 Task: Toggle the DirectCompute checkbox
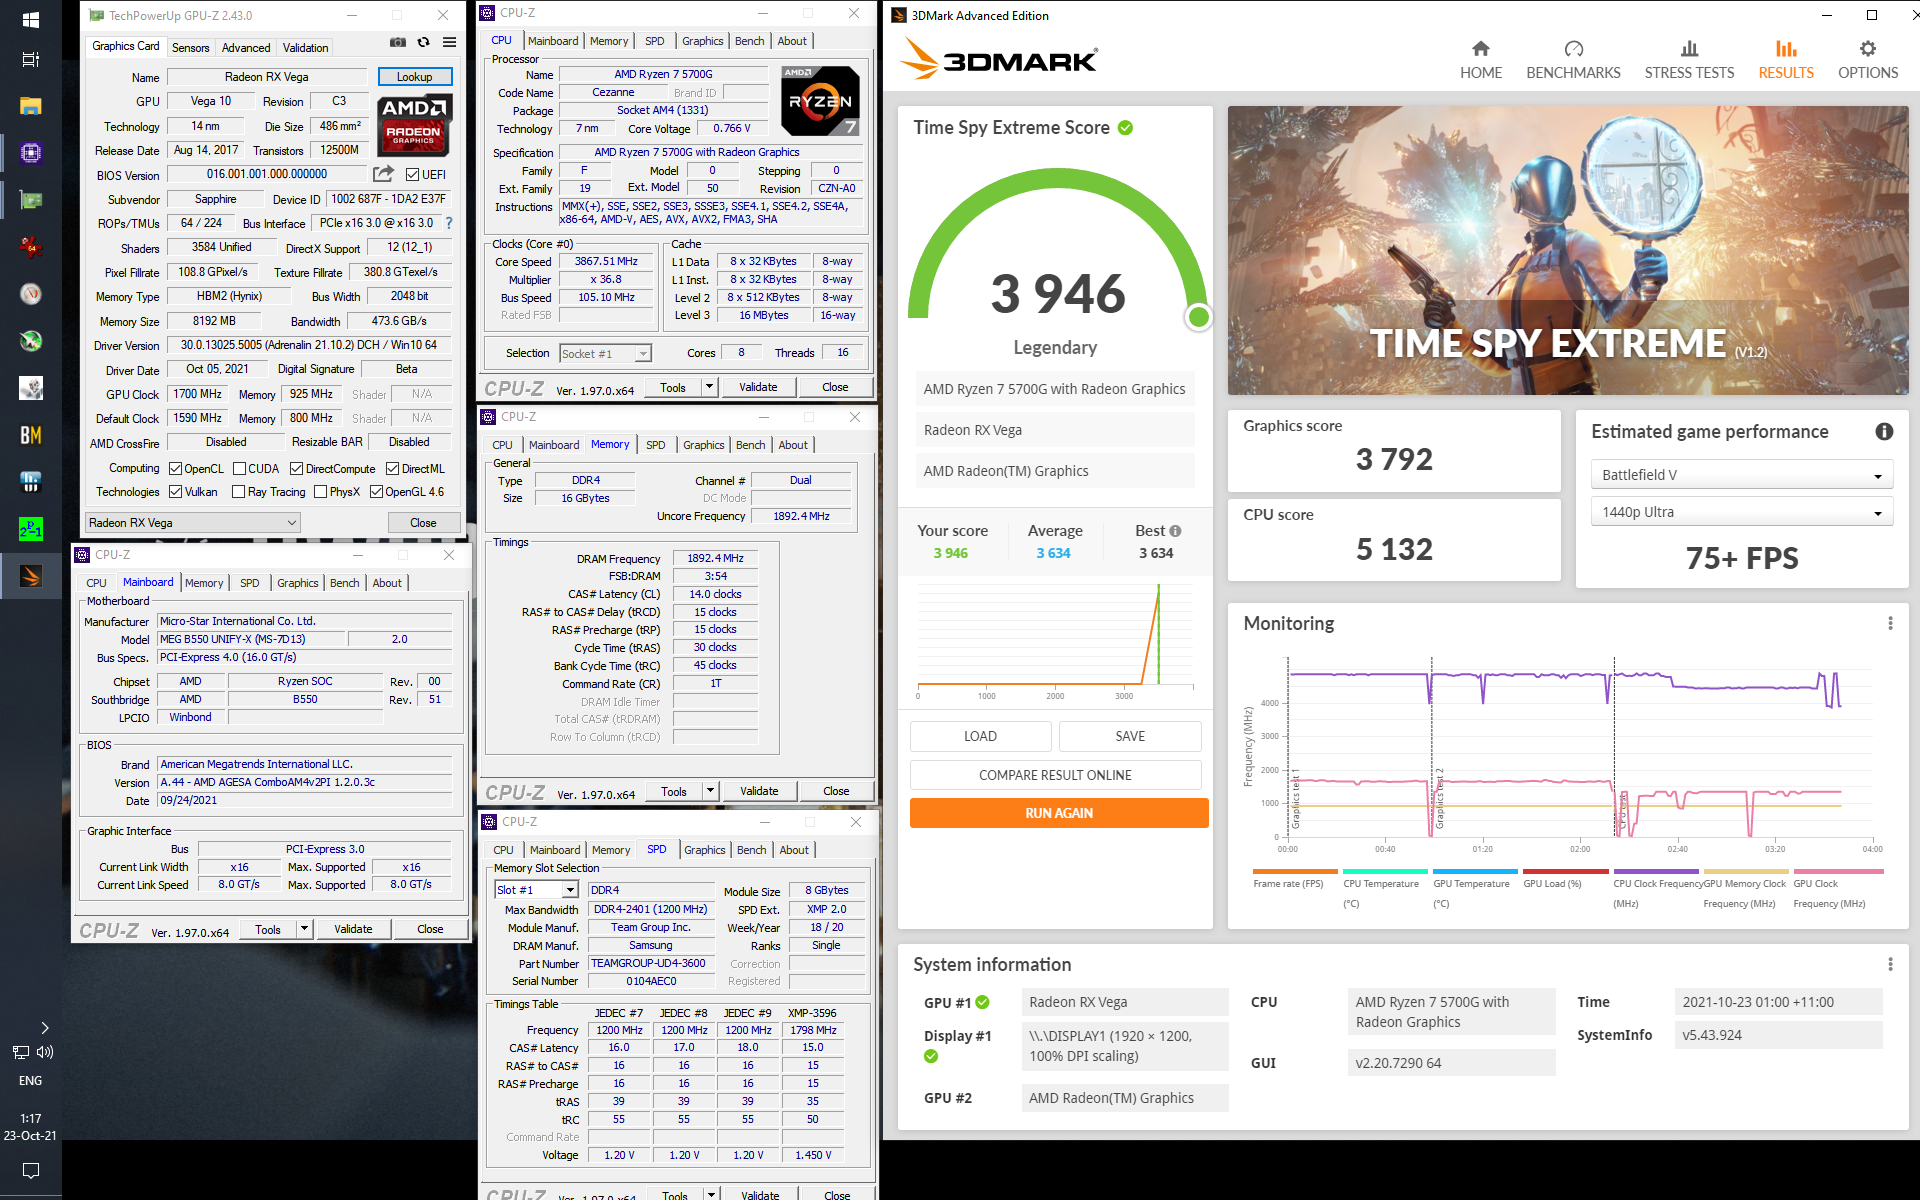[297, 468]
